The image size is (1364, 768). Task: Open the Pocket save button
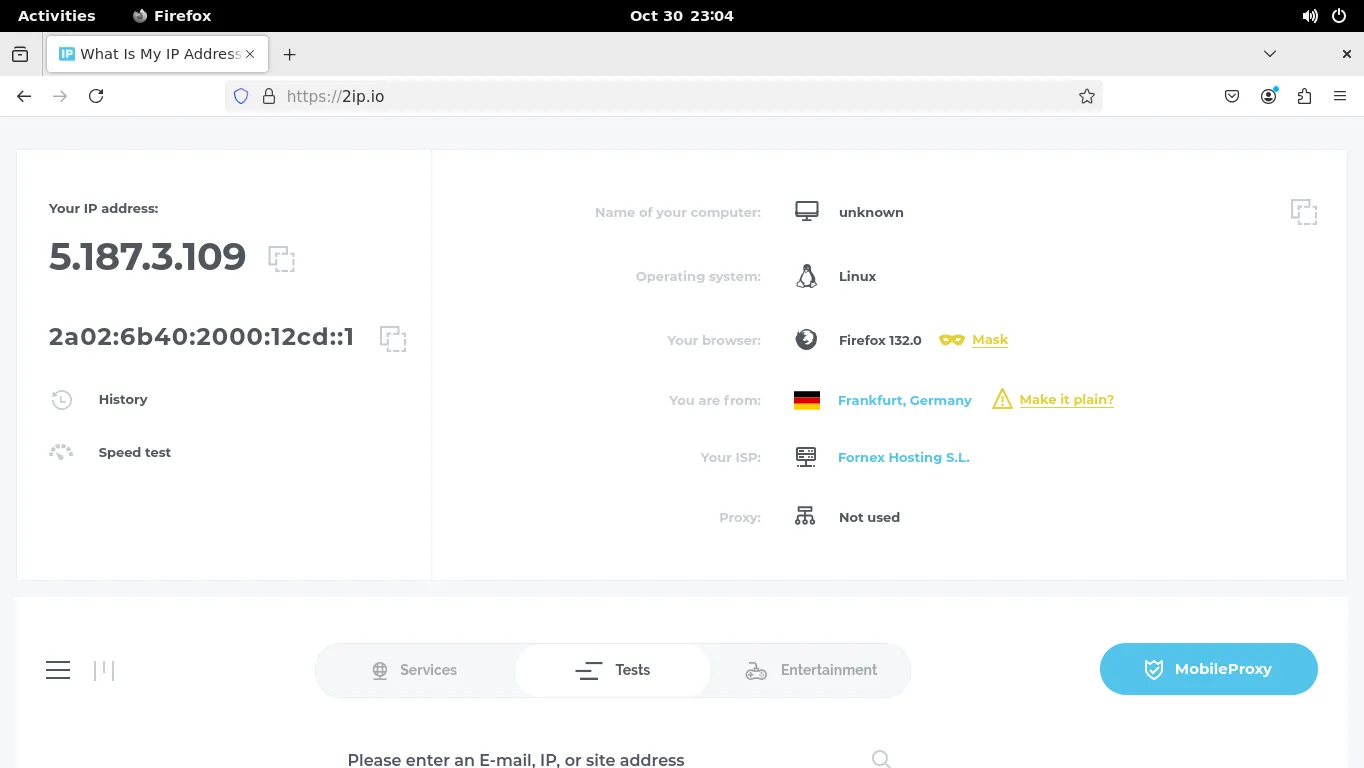pyautogui.click(x=1232, y=96)
